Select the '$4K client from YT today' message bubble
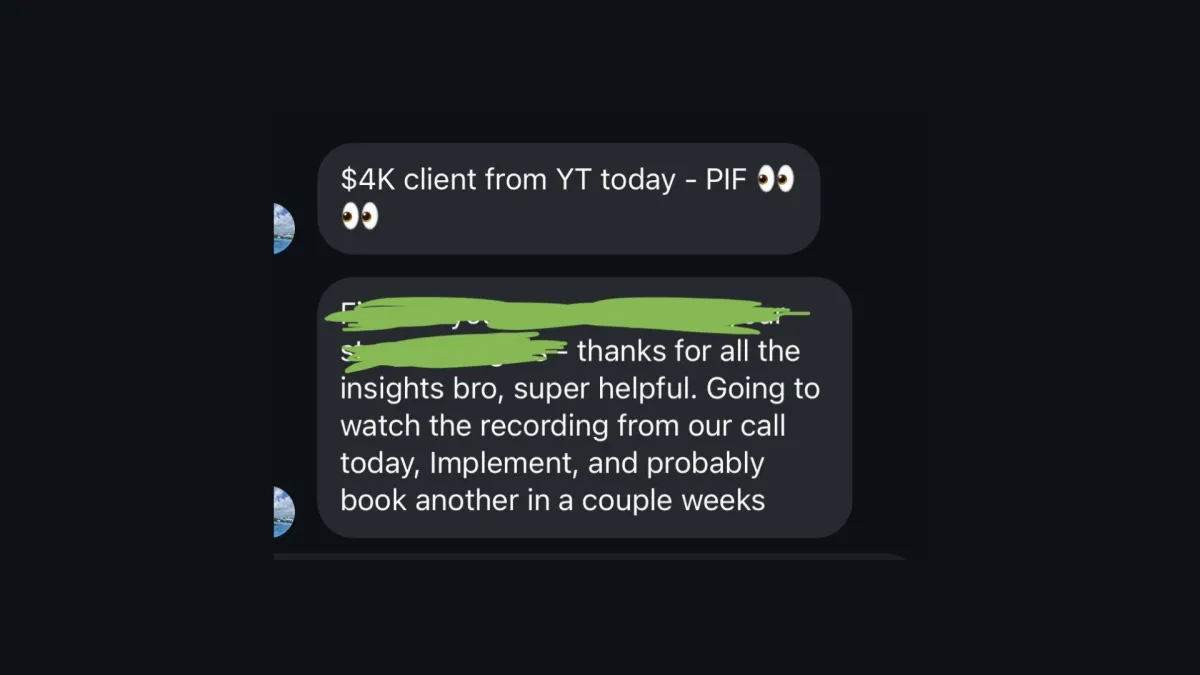 coord(568,198)
